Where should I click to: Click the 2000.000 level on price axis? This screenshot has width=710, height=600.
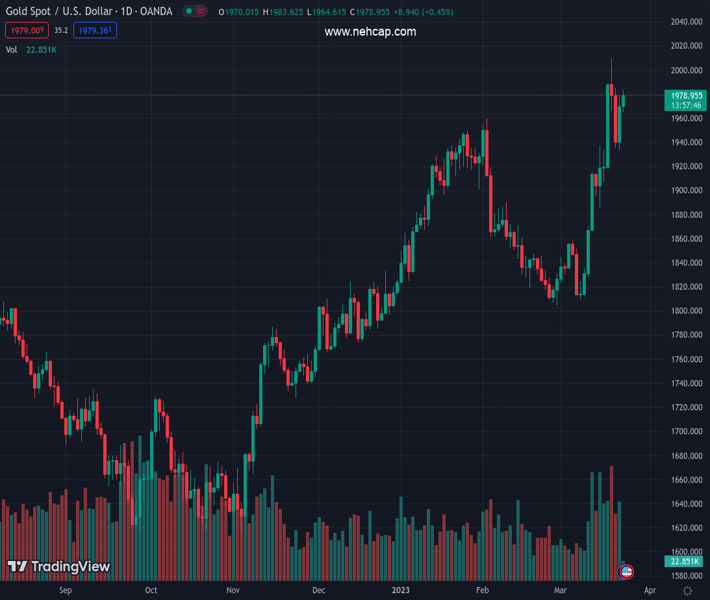pos(685,70)
